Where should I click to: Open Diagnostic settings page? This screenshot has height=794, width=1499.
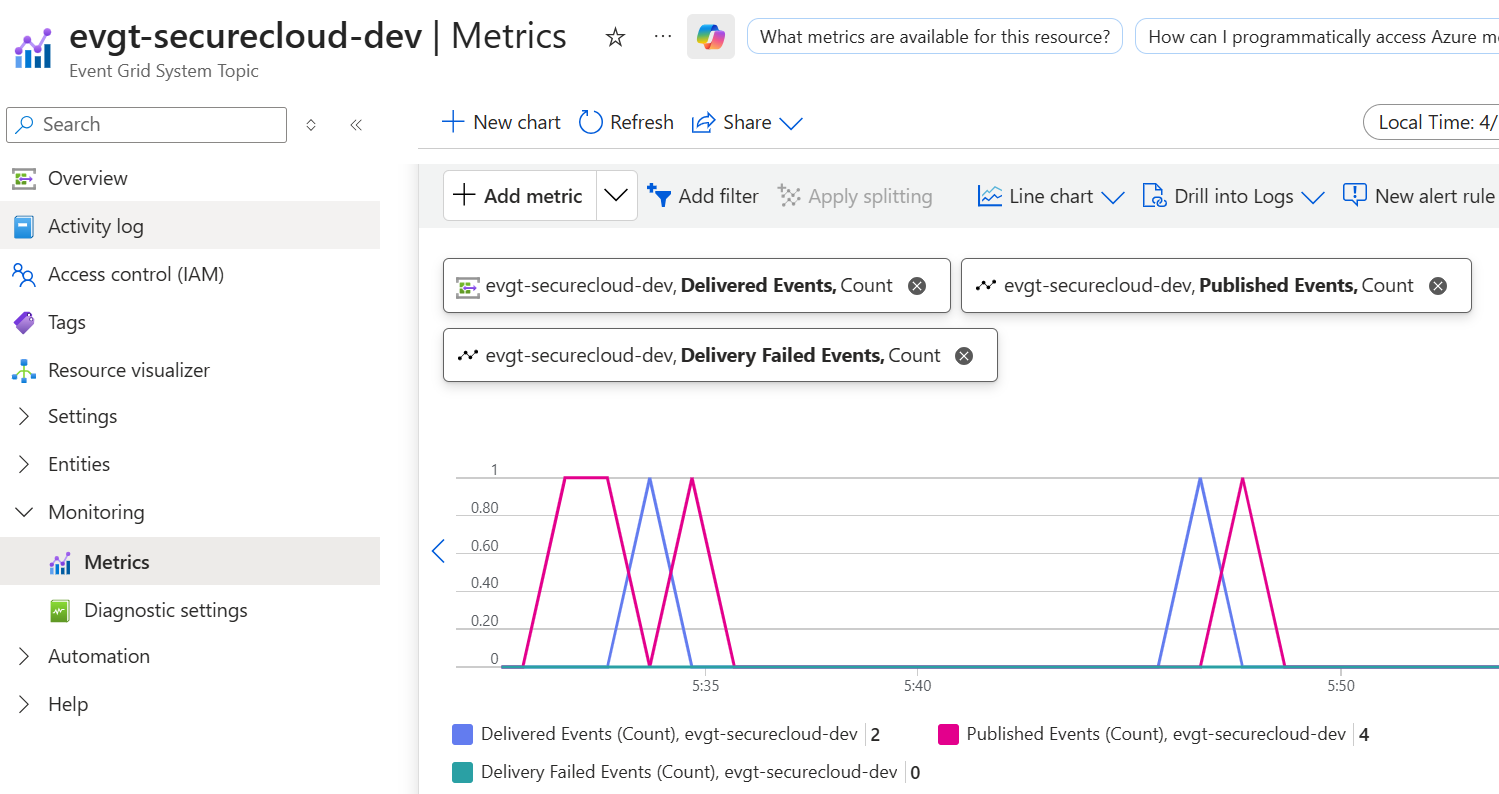pos(165,610)
